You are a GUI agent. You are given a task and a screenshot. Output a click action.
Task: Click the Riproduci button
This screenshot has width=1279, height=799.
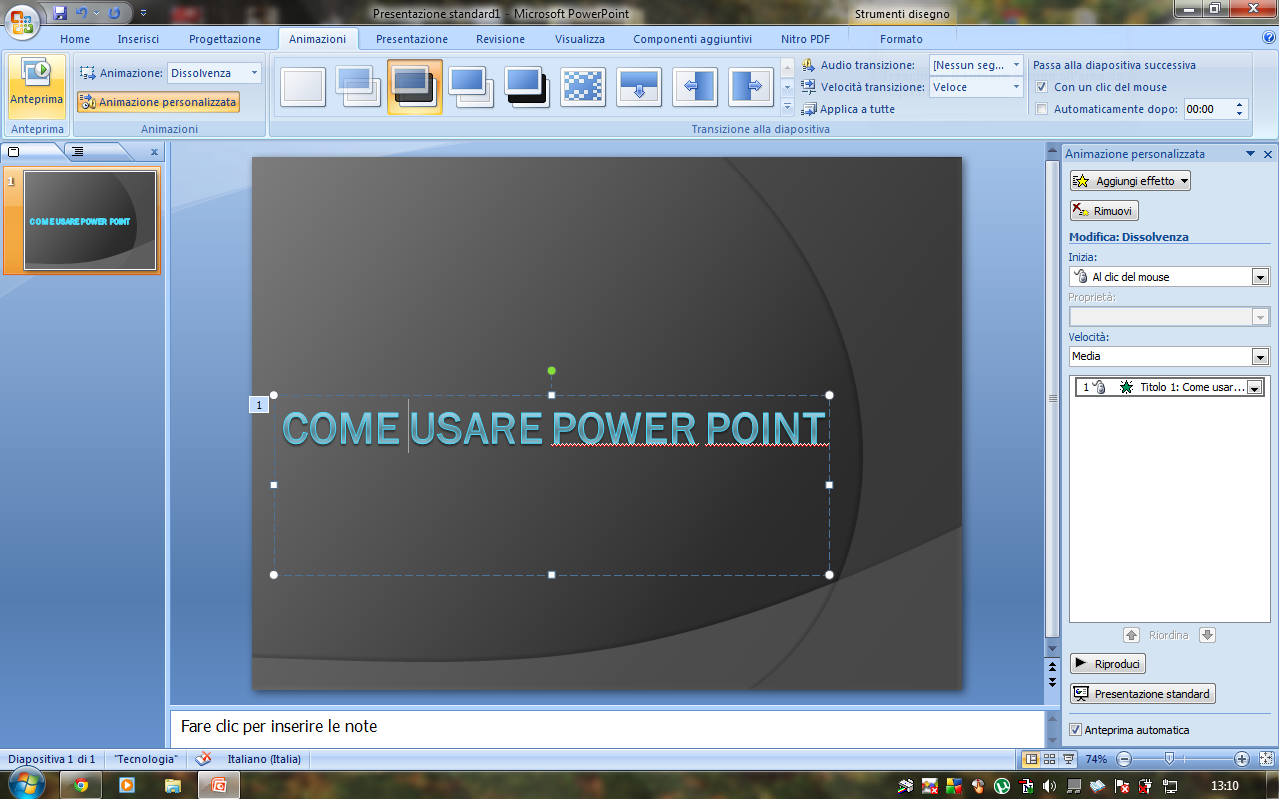tap(1108, 664)
